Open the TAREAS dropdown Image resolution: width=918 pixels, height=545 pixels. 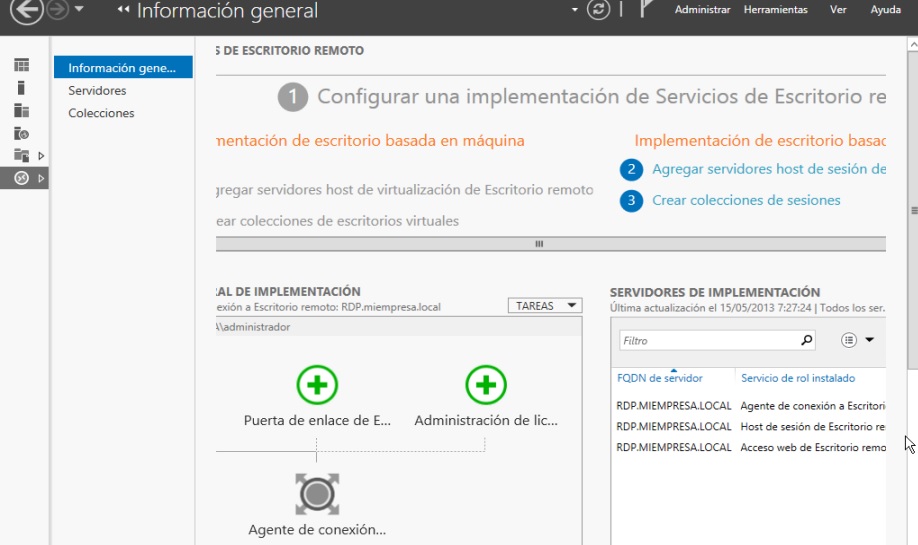coord(544,306)
